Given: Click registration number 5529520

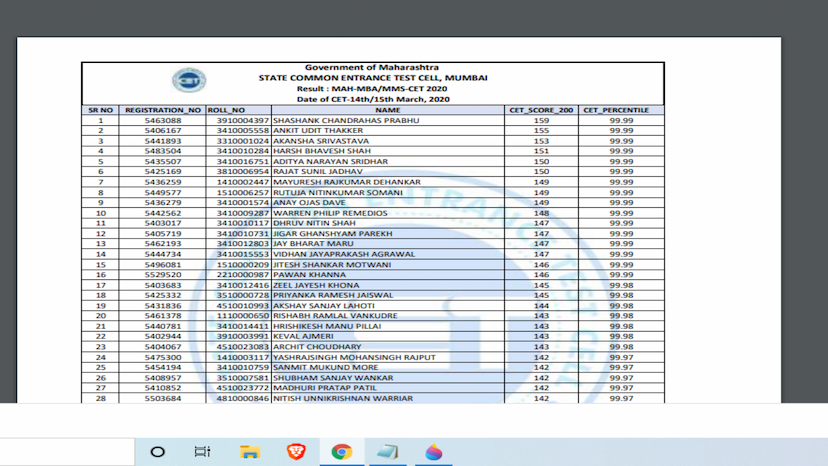Looking at the screenshot, I should (163, 275).
